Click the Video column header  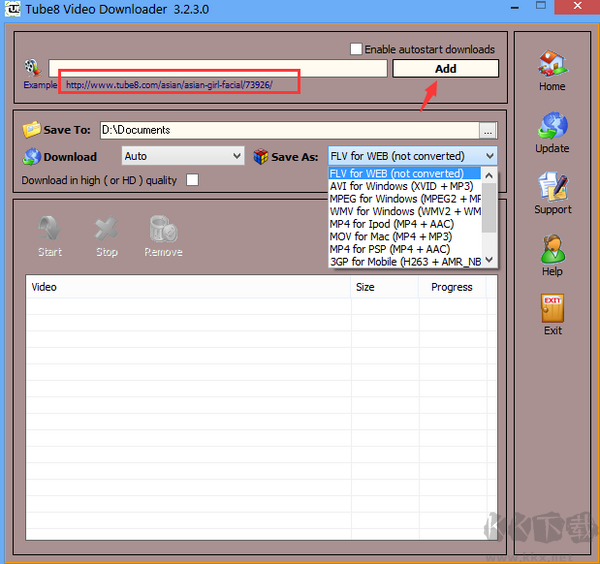pyautogui.click(x=188, y=287)
